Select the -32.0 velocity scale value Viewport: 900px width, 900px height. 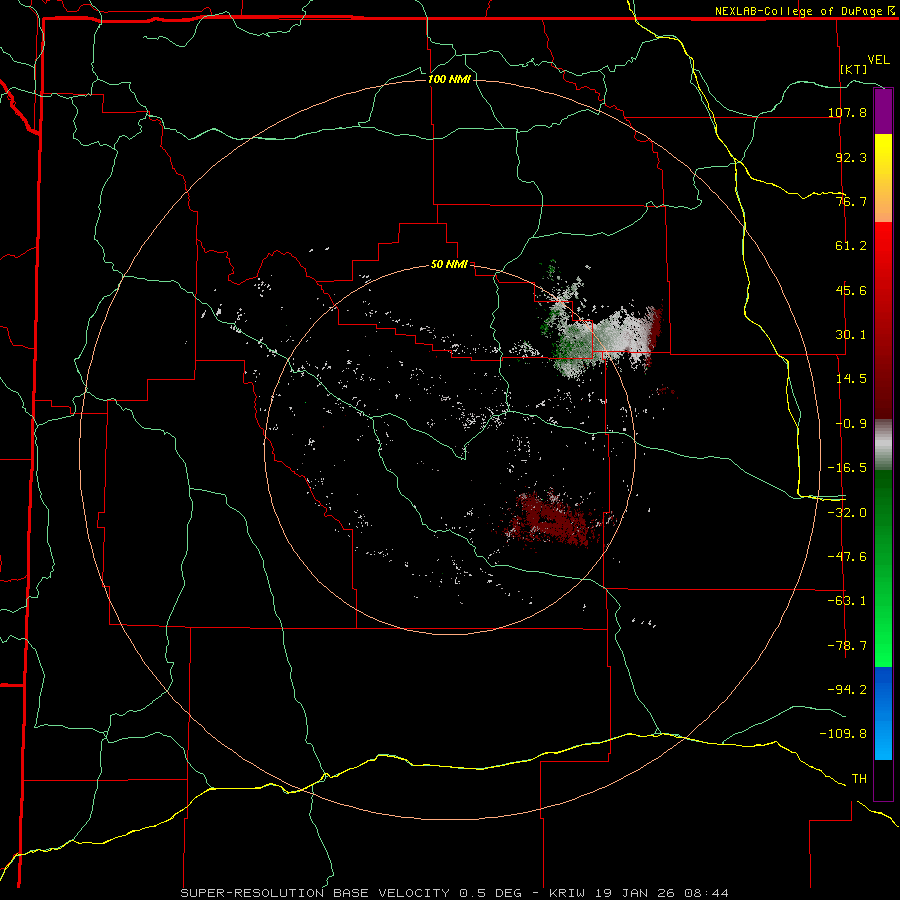[847, 513]
